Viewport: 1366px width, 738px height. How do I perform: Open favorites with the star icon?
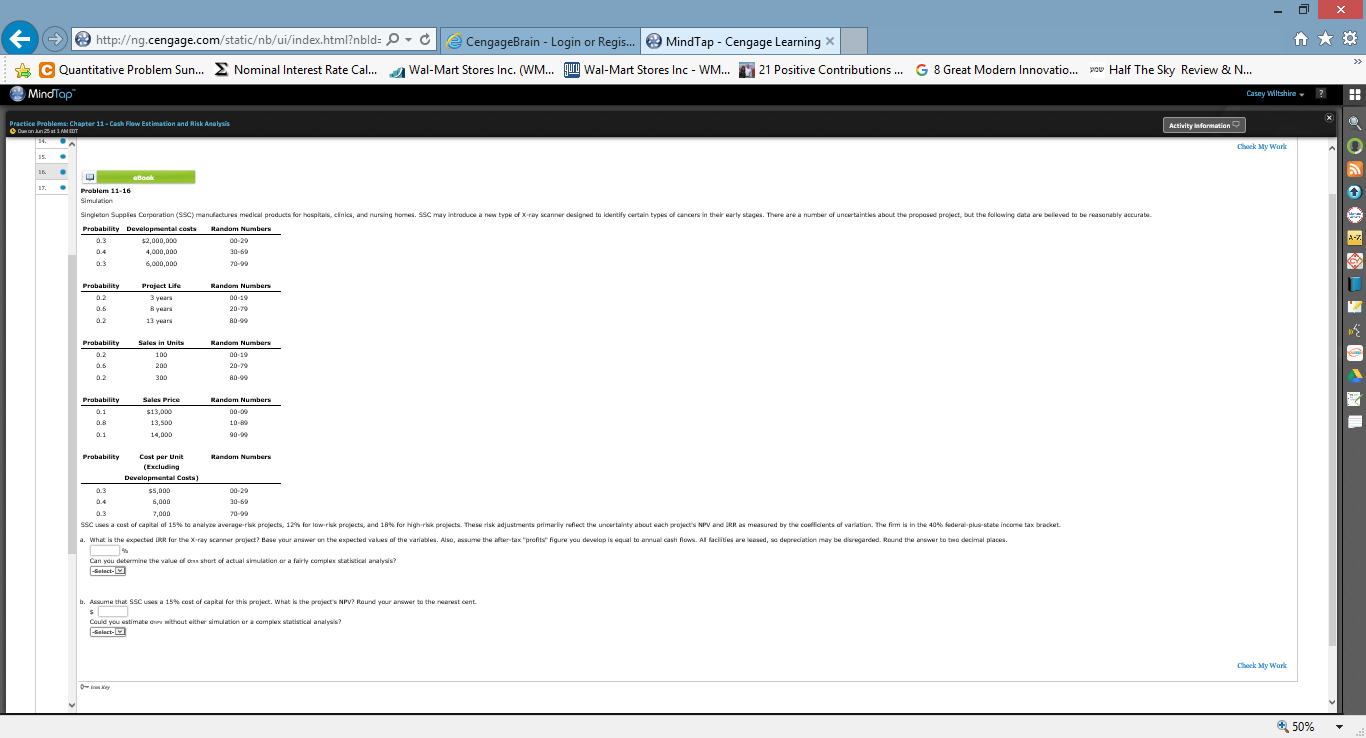click(x=1324, y=41)
